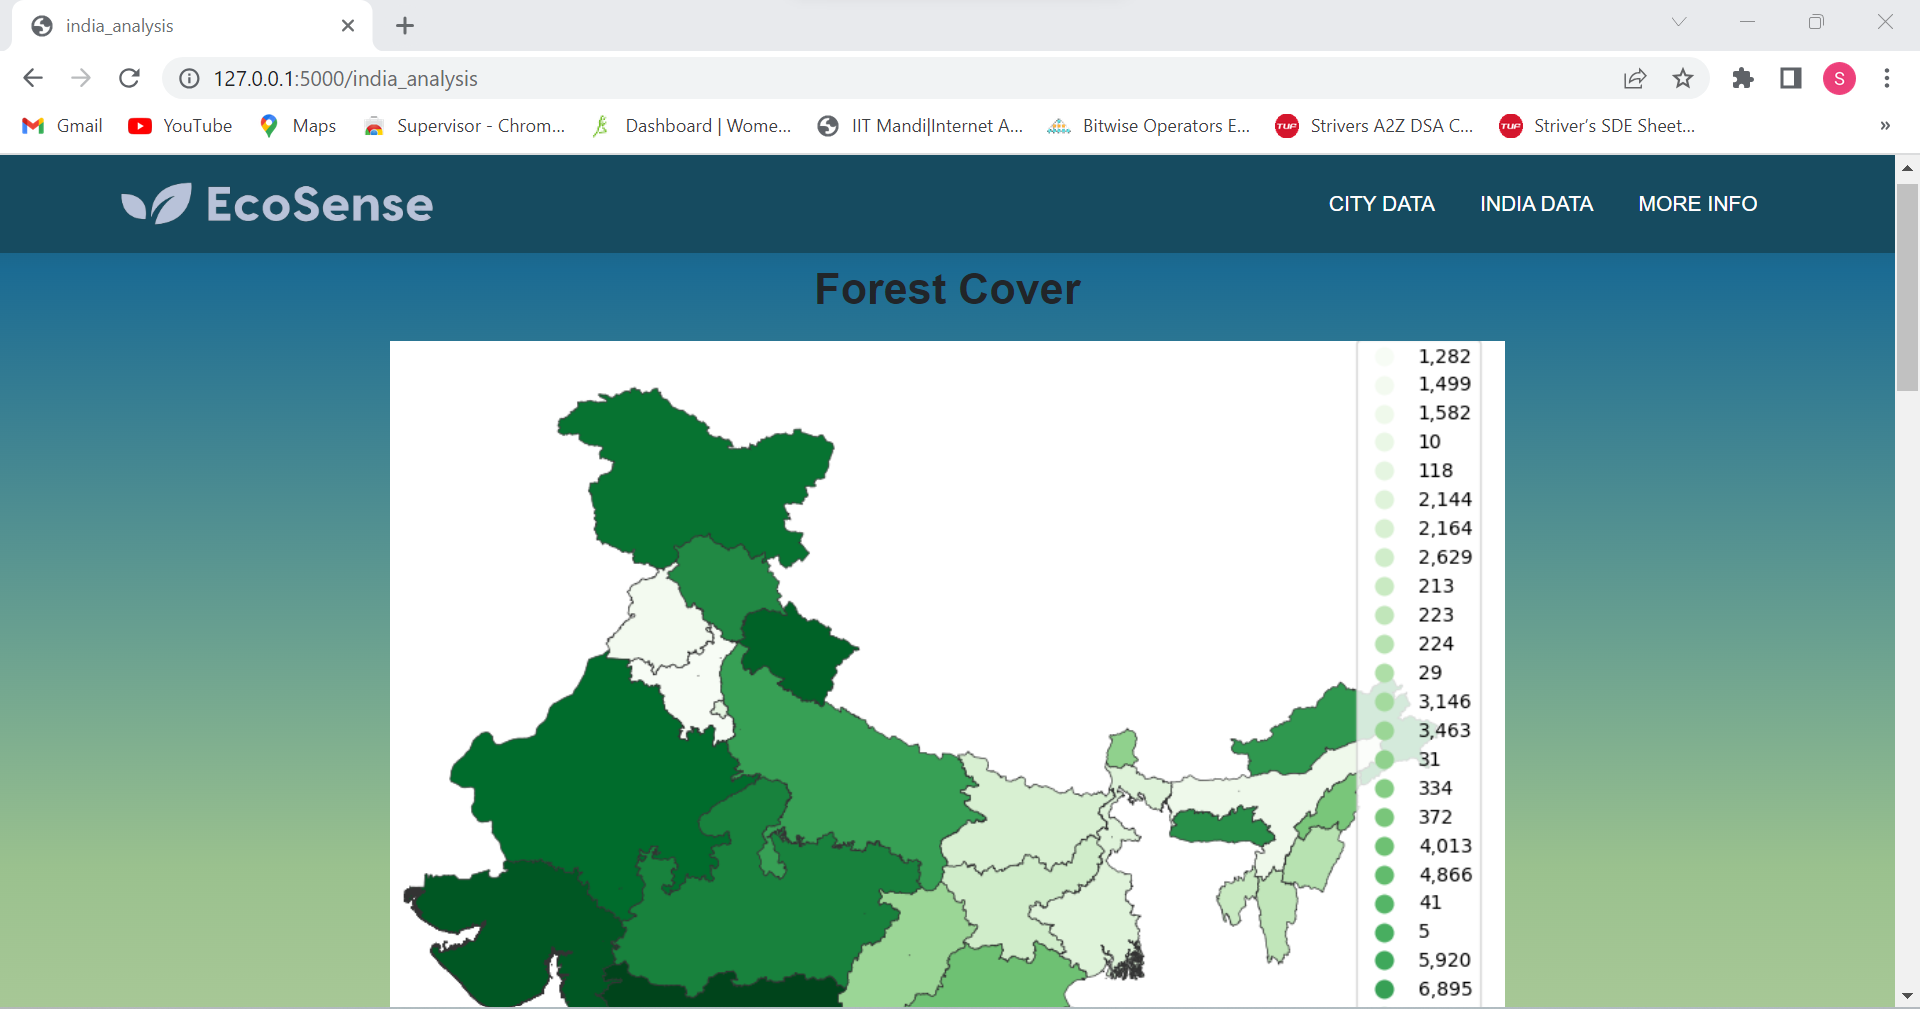1920x1009 pixels.
Task: Open the Chrome three-dot menu
Action: 1888,78
